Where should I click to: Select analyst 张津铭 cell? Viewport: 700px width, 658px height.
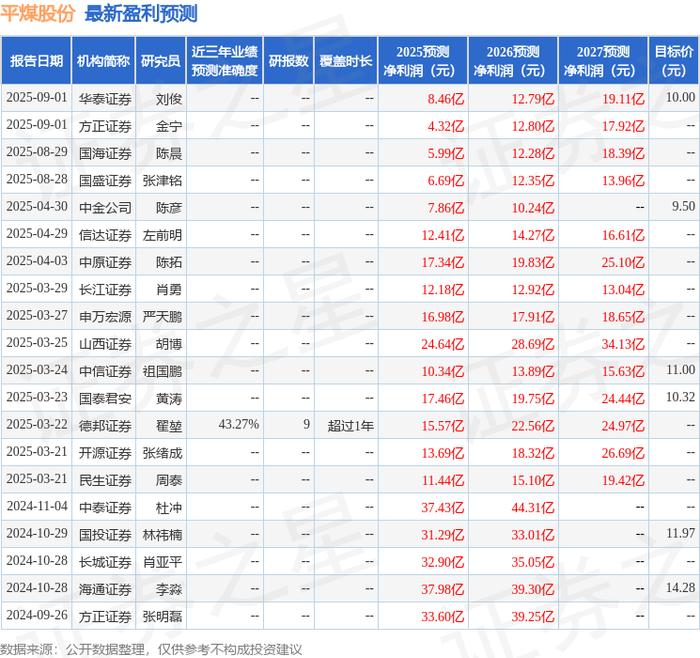point(162,180)
